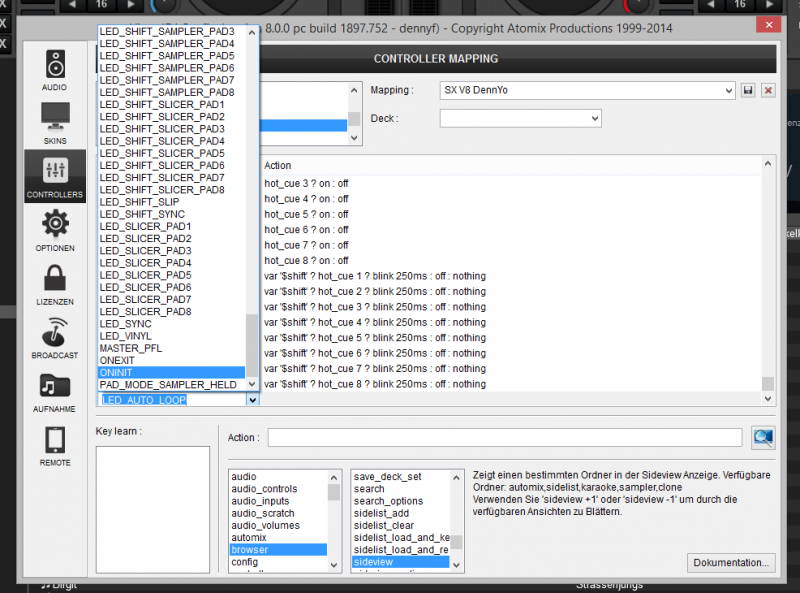Click the action search magnifier icon
Viewport: 800px width, 593px height.
[763, 437]
